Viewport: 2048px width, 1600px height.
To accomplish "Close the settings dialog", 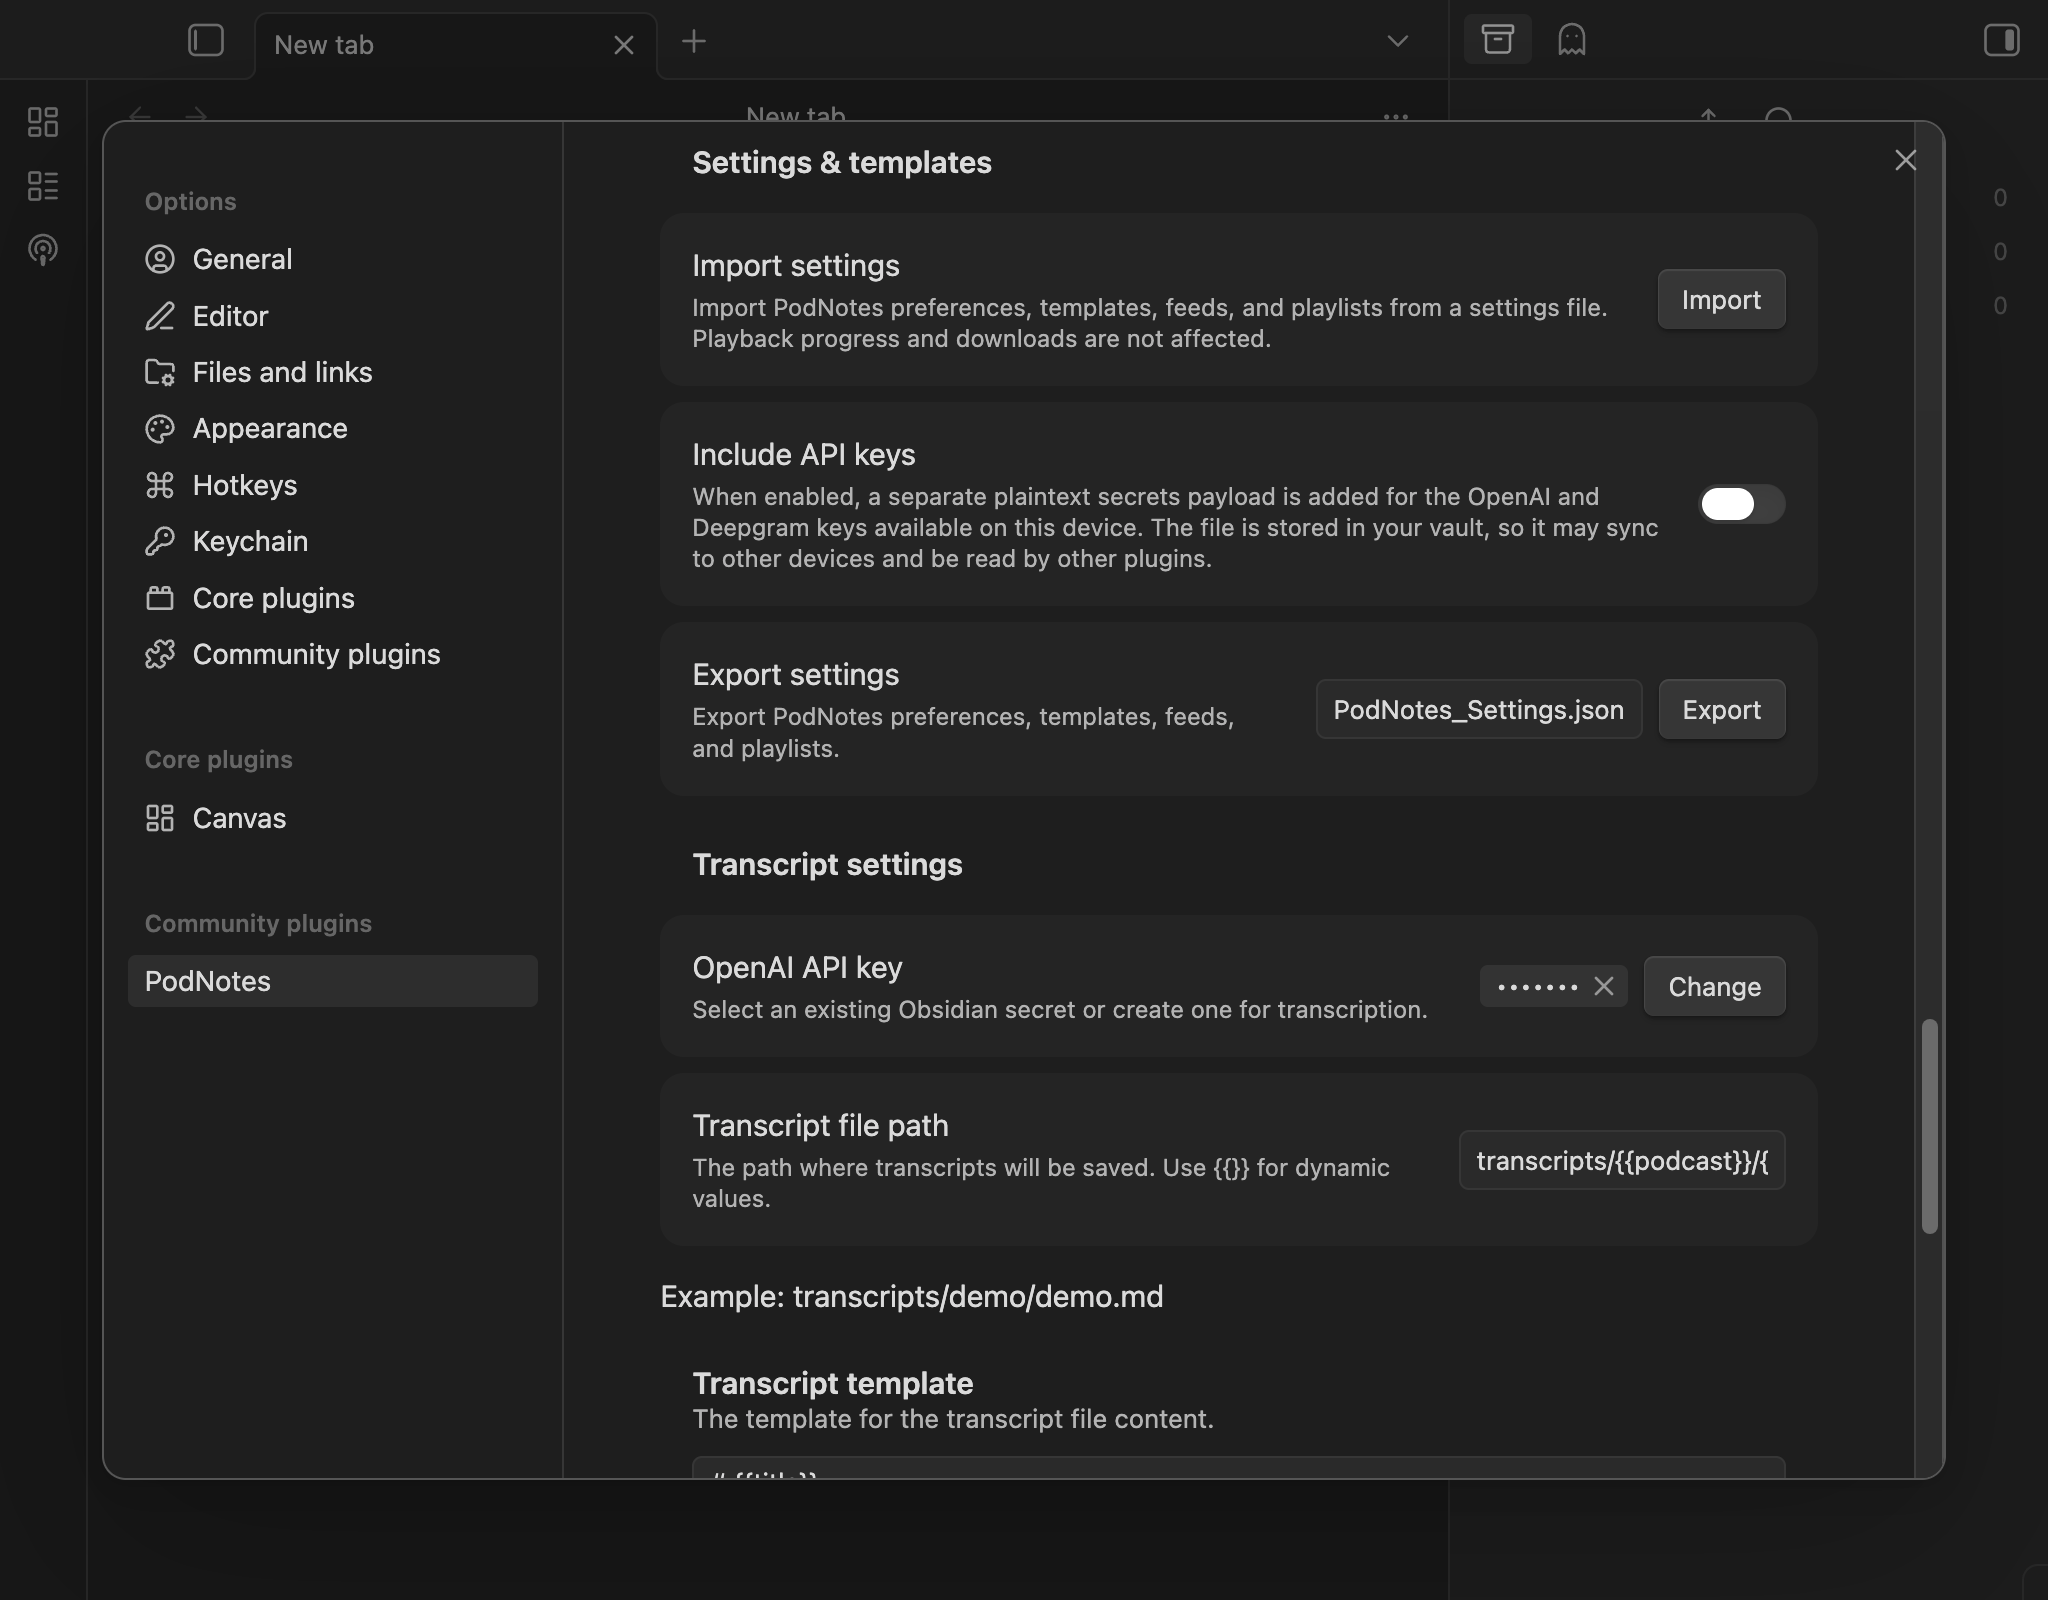I will (1905, 160).
